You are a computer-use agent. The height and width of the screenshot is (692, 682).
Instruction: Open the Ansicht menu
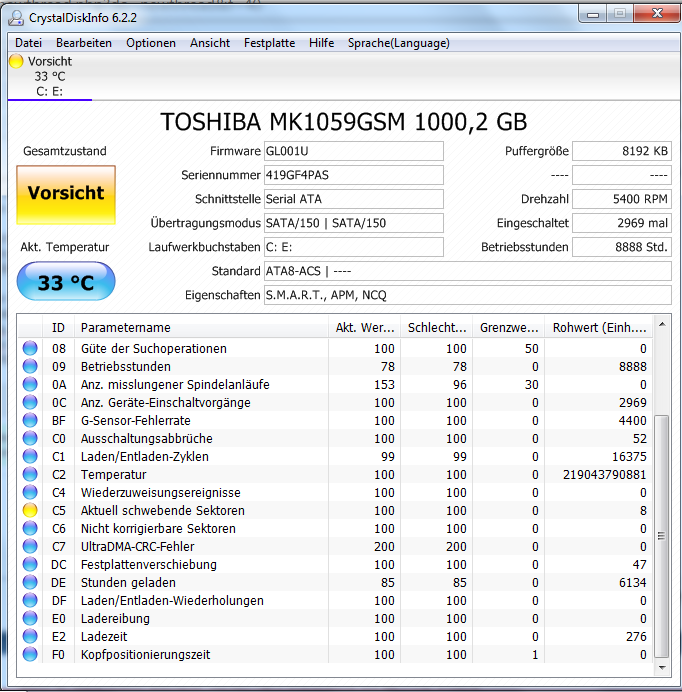tap(210, 43)
